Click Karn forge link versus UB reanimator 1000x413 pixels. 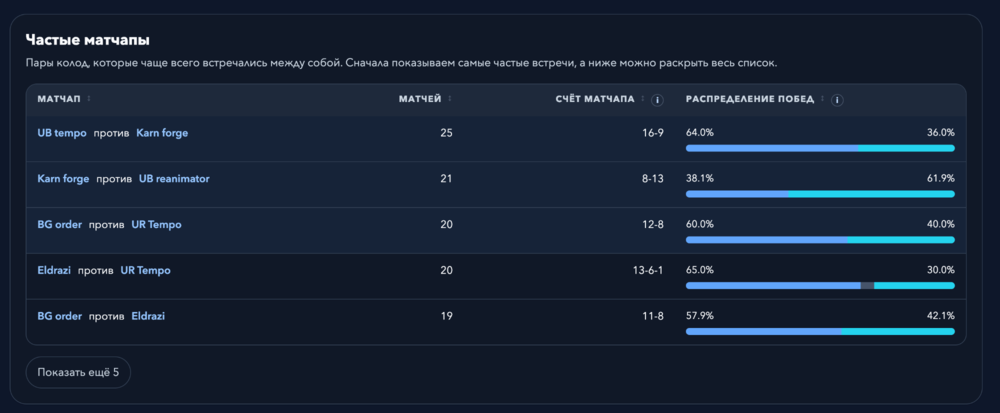(63, 179)
